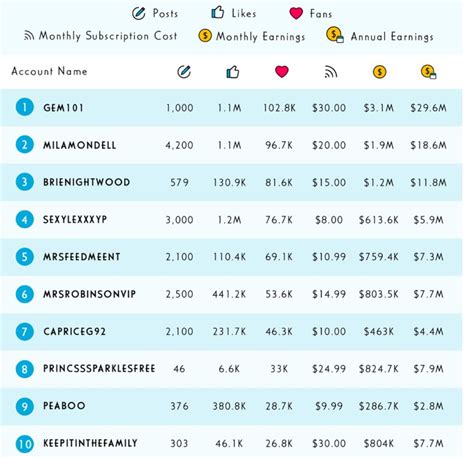Viewport: 474px width, 458px height.
Task: Open the MILAMONDELL account name
Action: click(80, 145)
